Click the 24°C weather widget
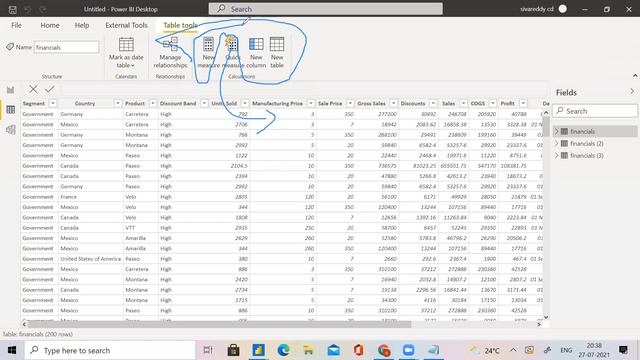The height and width of the screenshot is (360, 640). point(484,350)
